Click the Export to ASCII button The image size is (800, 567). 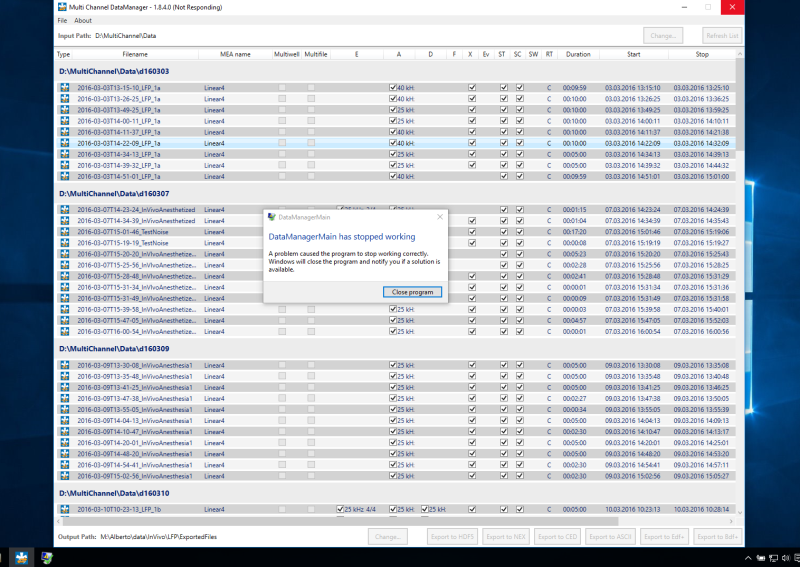click(610, 536)
